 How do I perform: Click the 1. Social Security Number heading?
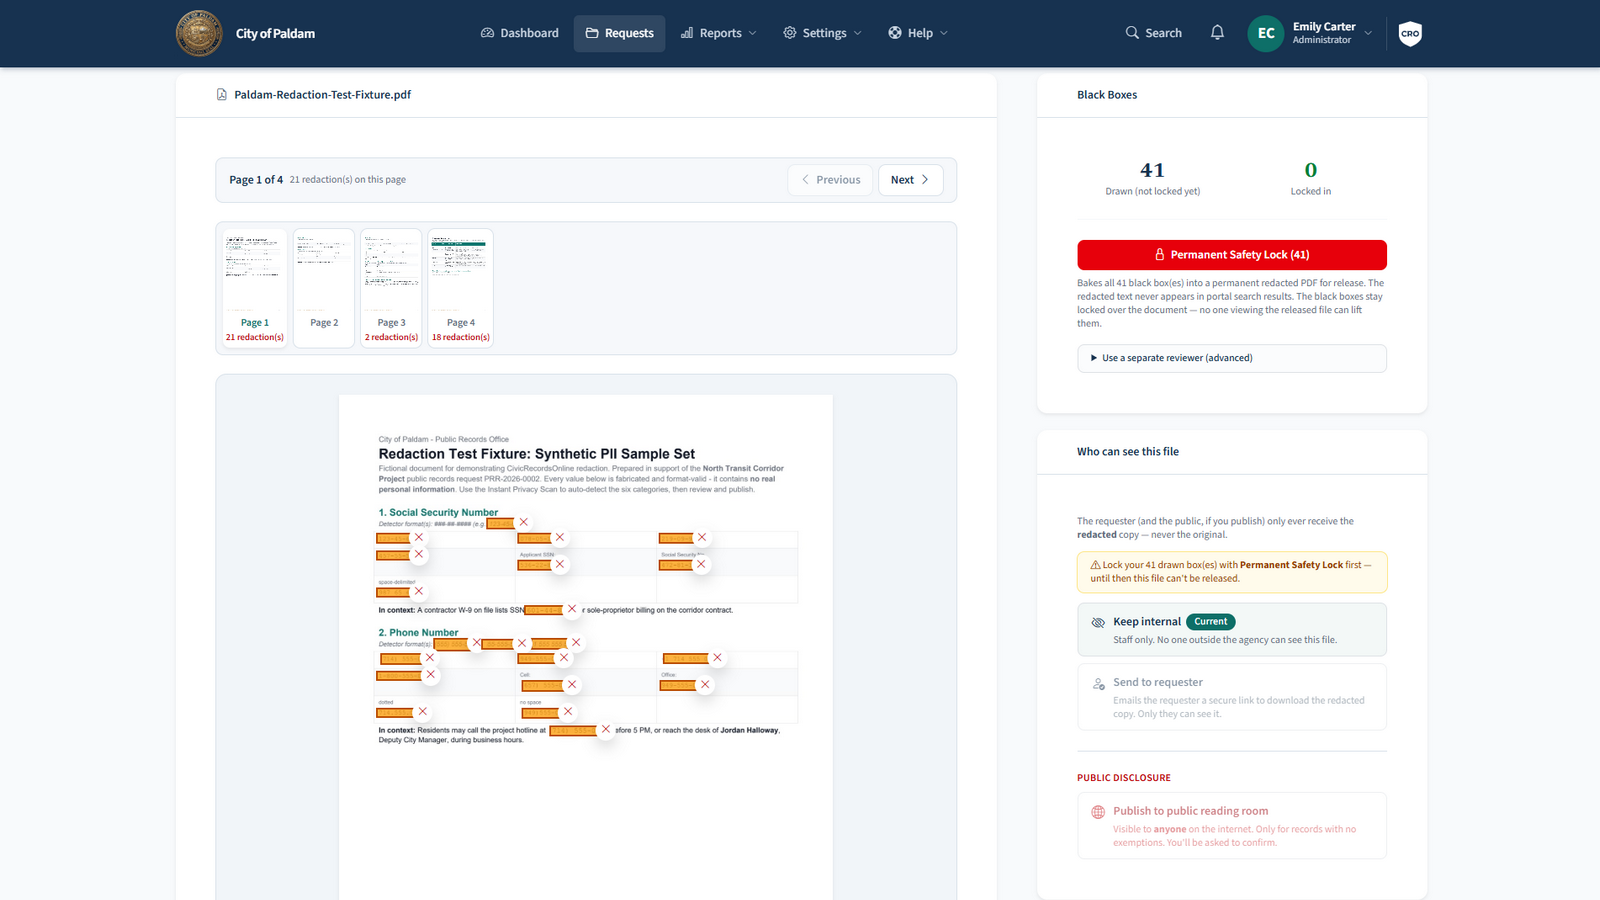coord(438,512)
